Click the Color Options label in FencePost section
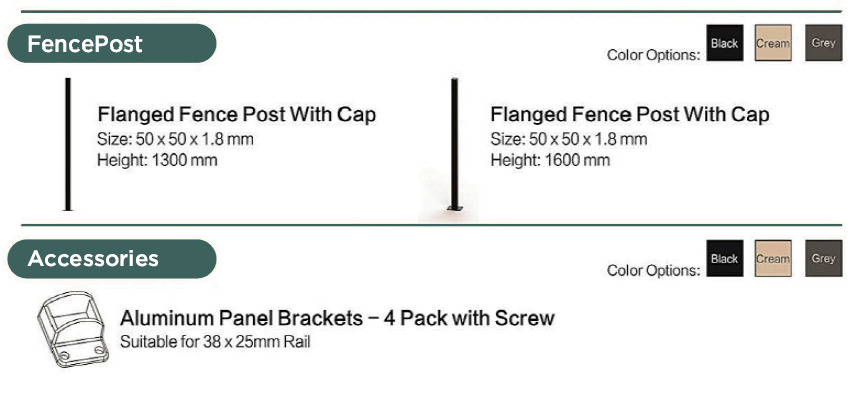This screenshot has width=860, height=402. click(x=654, y=55)
